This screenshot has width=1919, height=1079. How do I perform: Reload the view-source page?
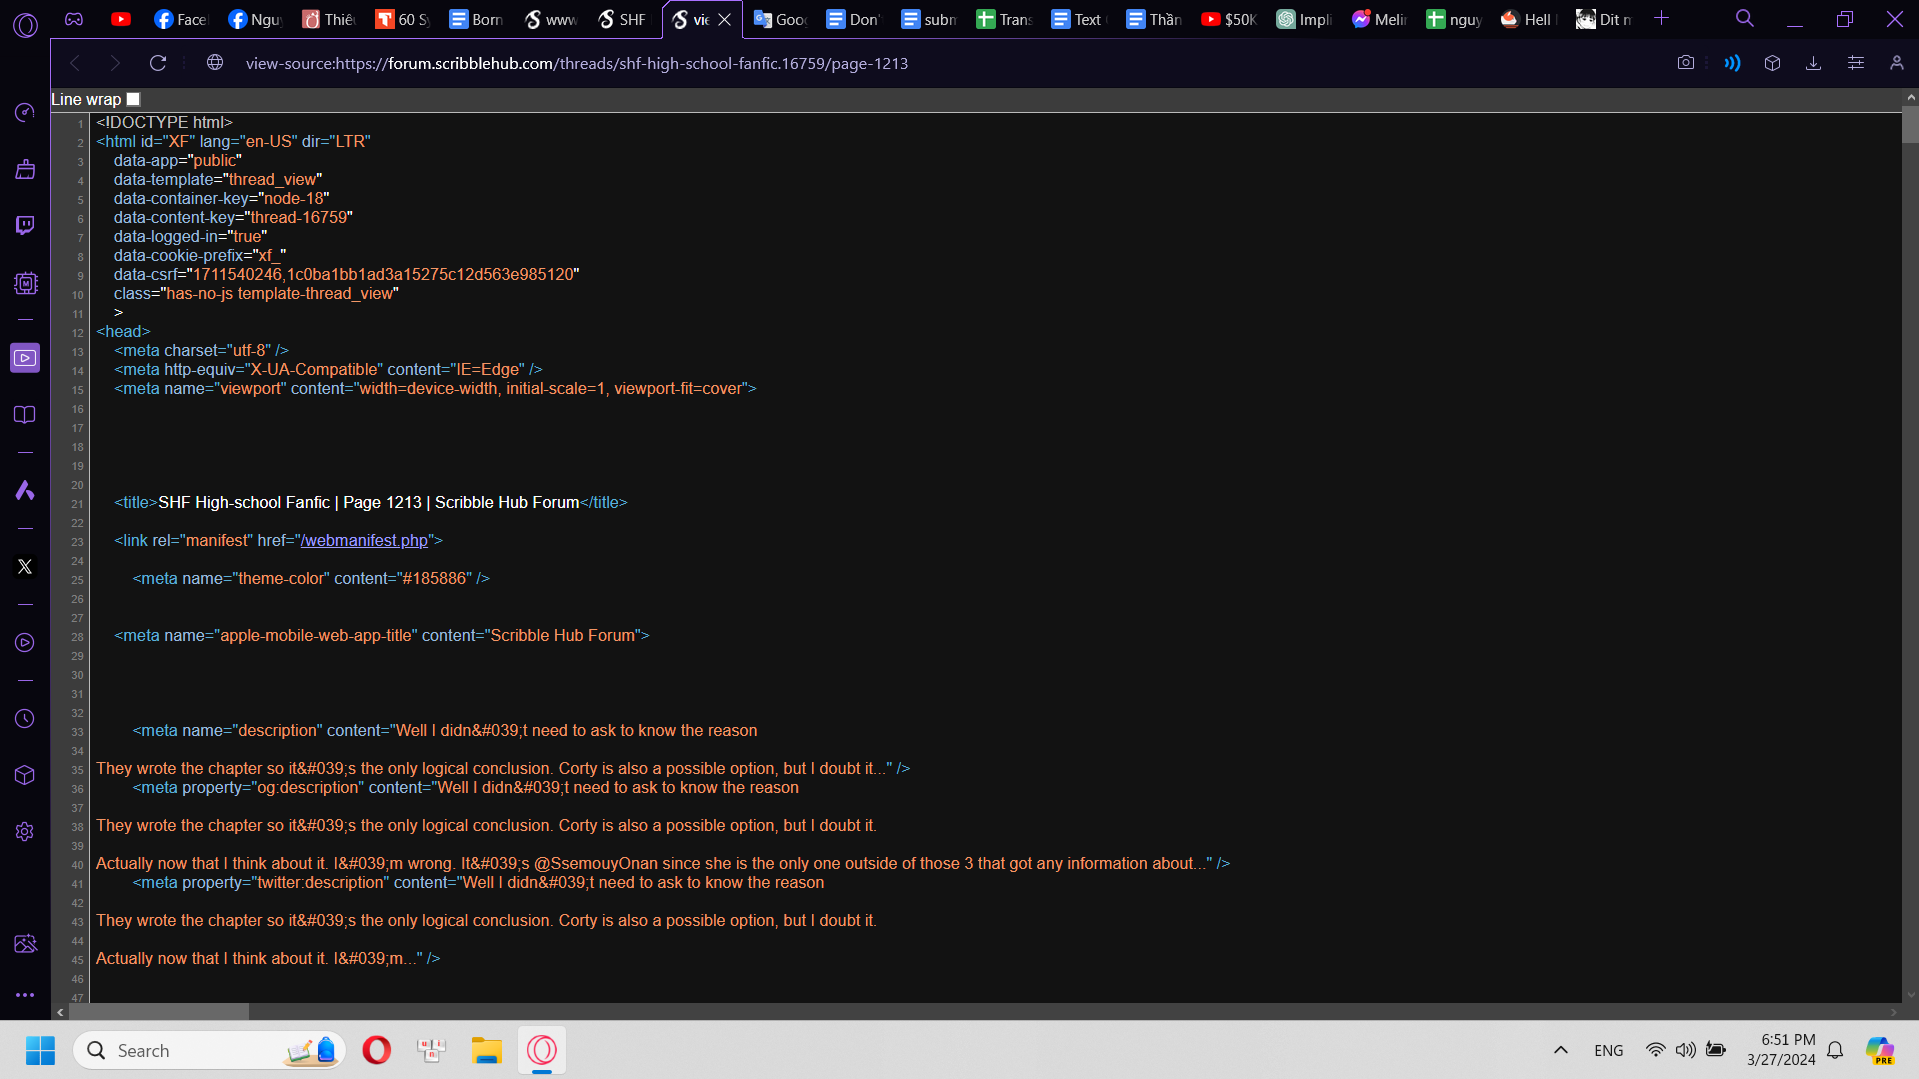tap(158, 63)
